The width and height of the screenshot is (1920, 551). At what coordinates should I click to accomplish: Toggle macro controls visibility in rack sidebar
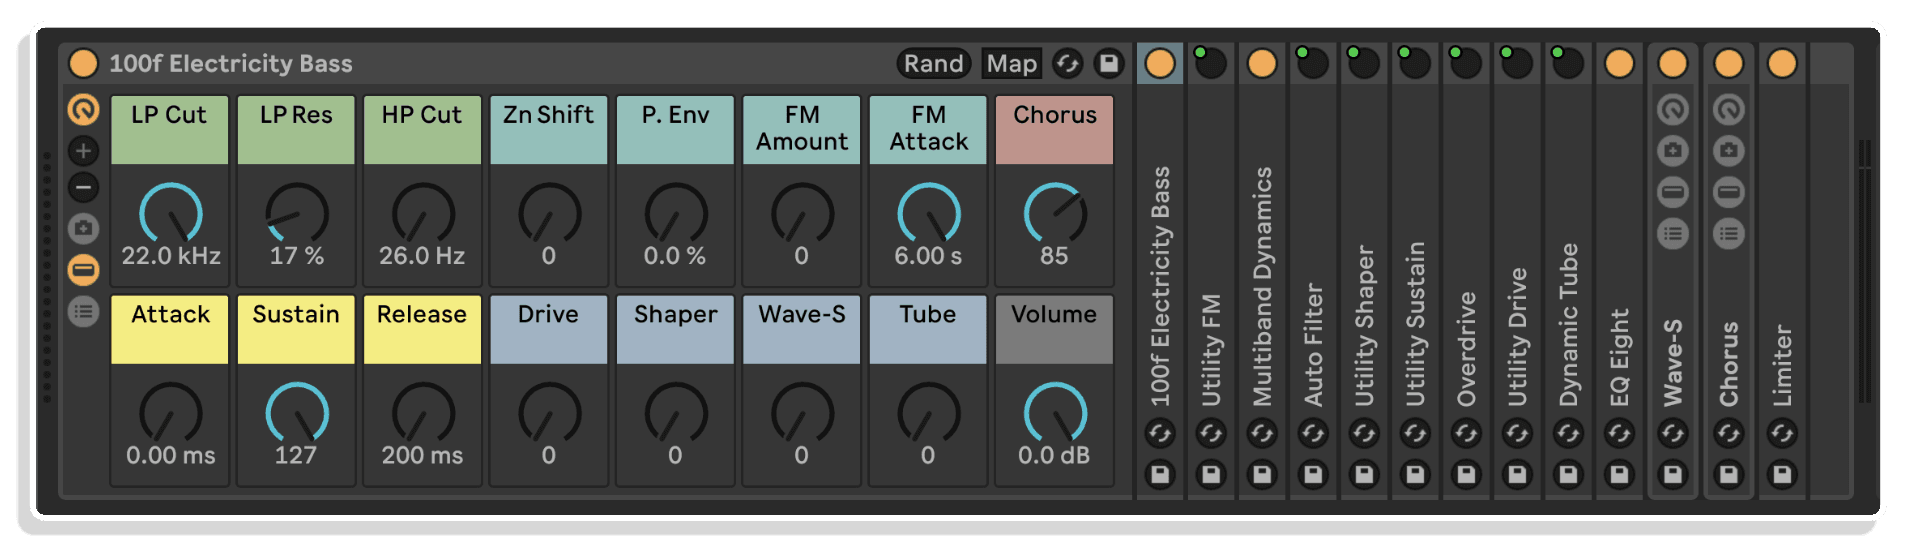(x=83, y=109)
